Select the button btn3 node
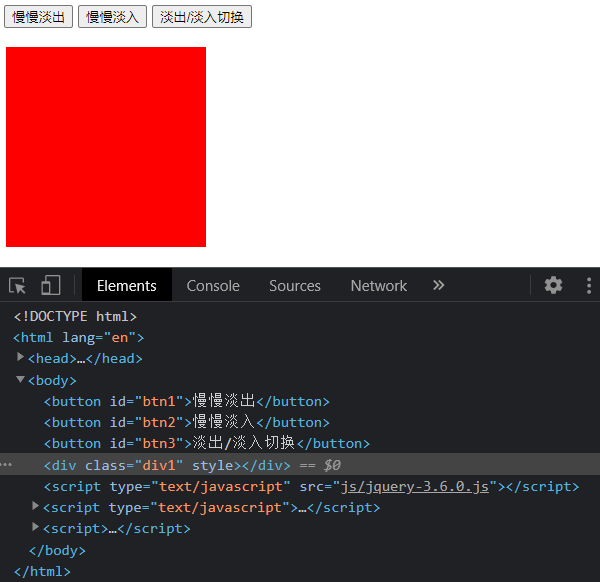The width and height of the screenshot is (600, 582). (207, 443)
